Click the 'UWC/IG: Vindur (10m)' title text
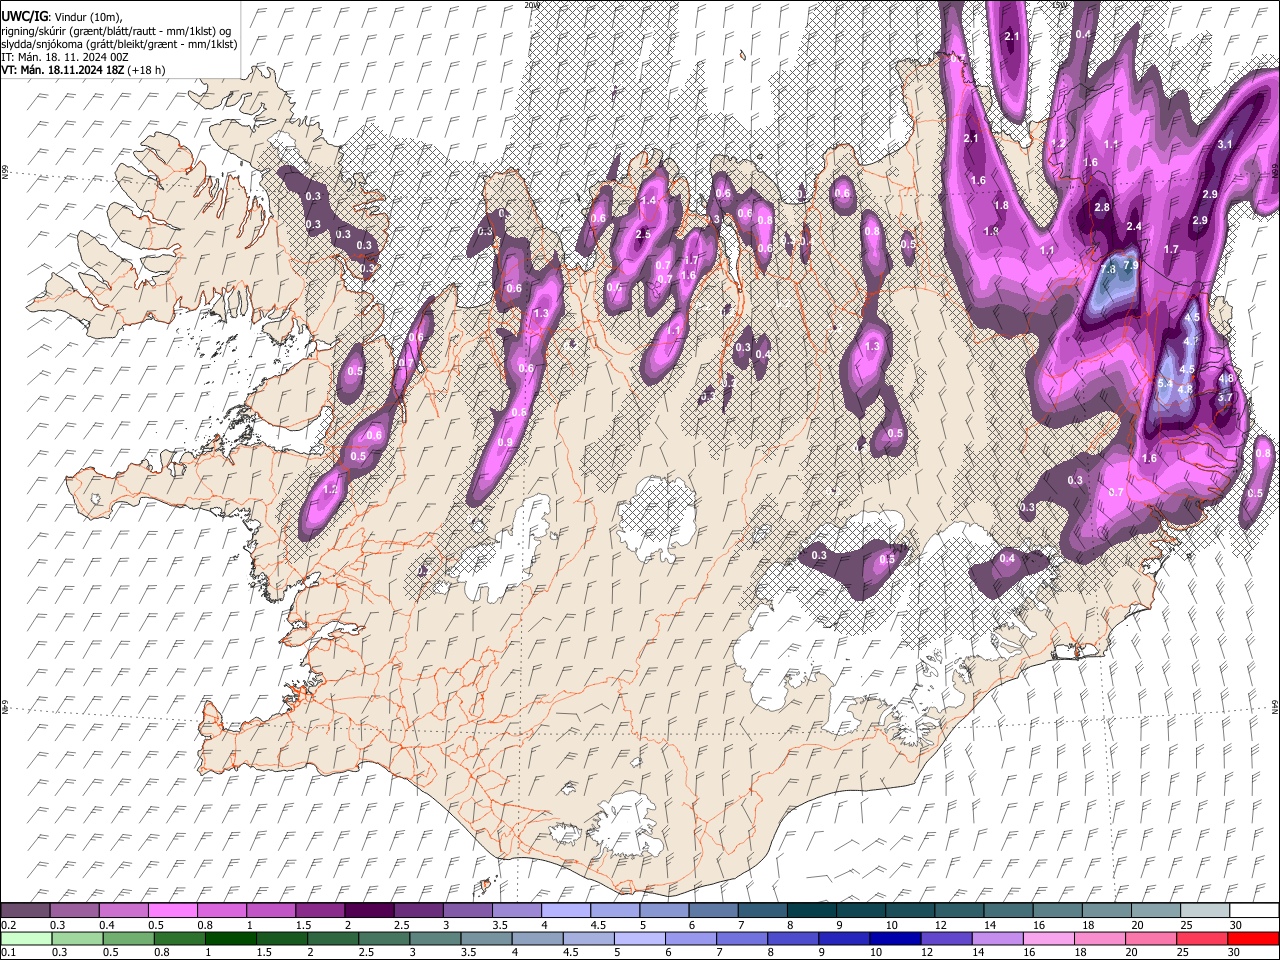Viewport: 1280px width, 960px height. point(61,17)
